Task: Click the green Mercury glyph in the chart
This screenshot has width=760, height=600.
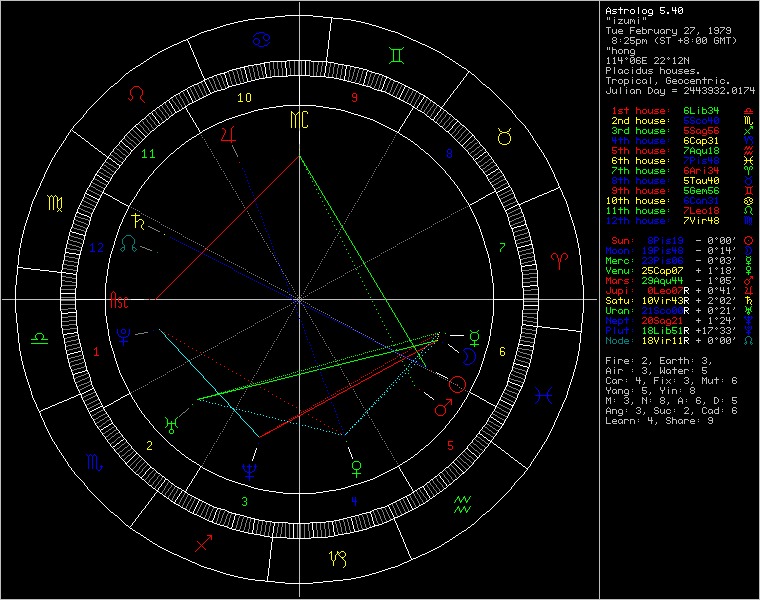Action: tap(475, 338)
